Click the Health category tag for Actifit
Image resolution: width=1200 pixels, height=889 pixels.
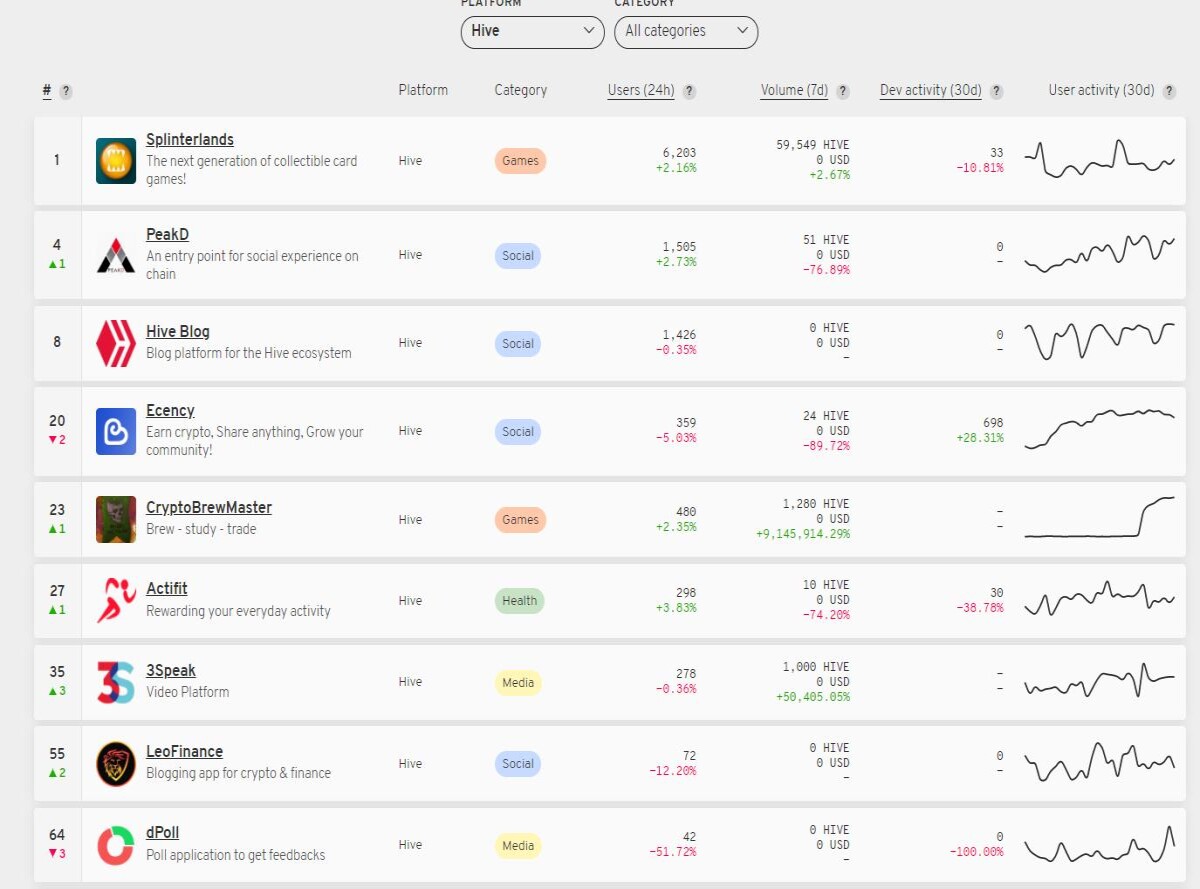(520, 601)
